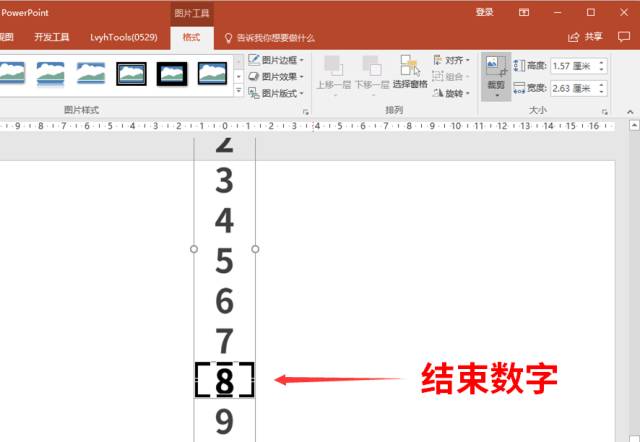Screen dimensions: 640x442
Task: Apply the third picture style thumbnail with soft edge
Action: pyautogui.click(x=91, y=73)
